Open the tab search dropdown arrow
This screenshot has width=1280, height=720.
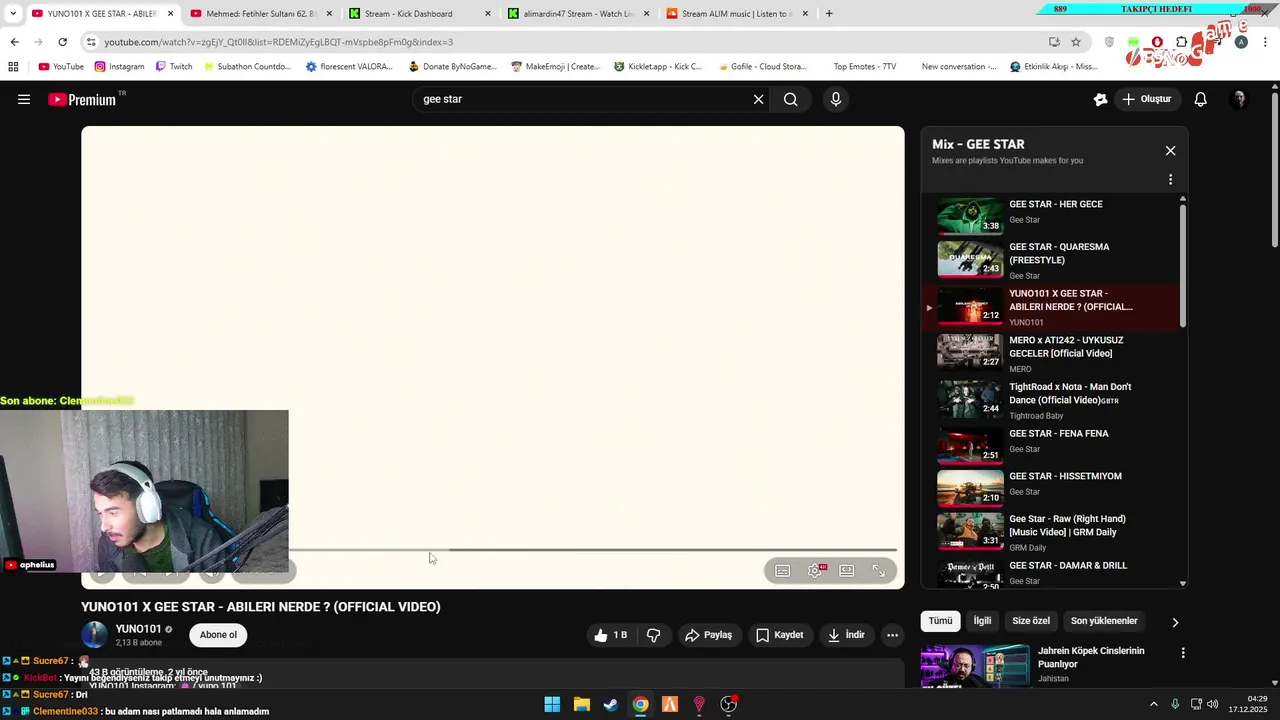[x=13, y=14]
